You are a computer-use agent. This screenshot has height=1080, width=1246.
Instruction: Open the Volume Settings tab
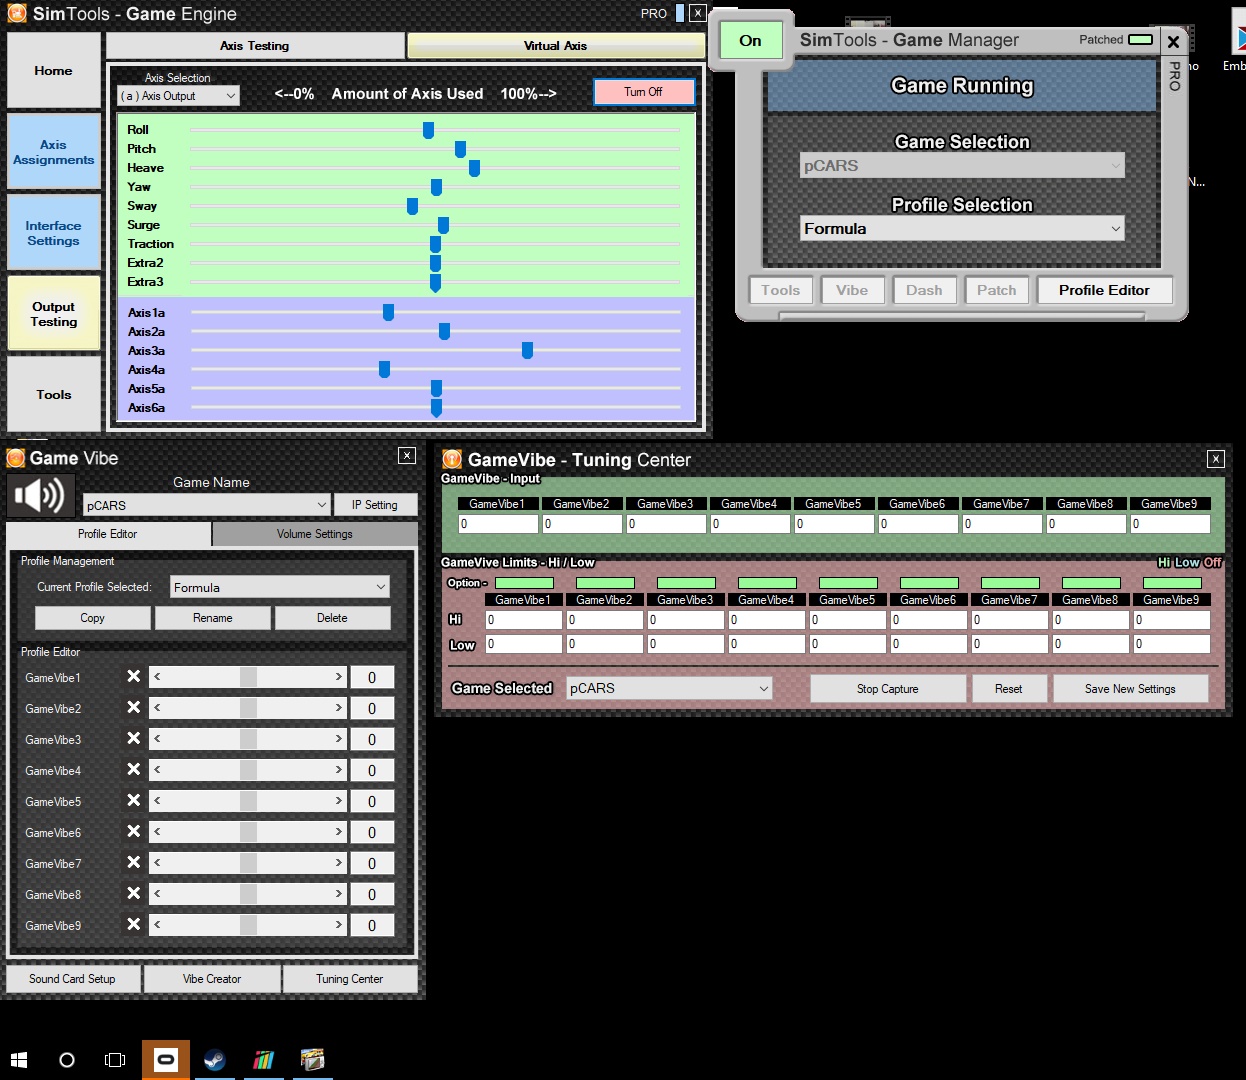point(315,534)
